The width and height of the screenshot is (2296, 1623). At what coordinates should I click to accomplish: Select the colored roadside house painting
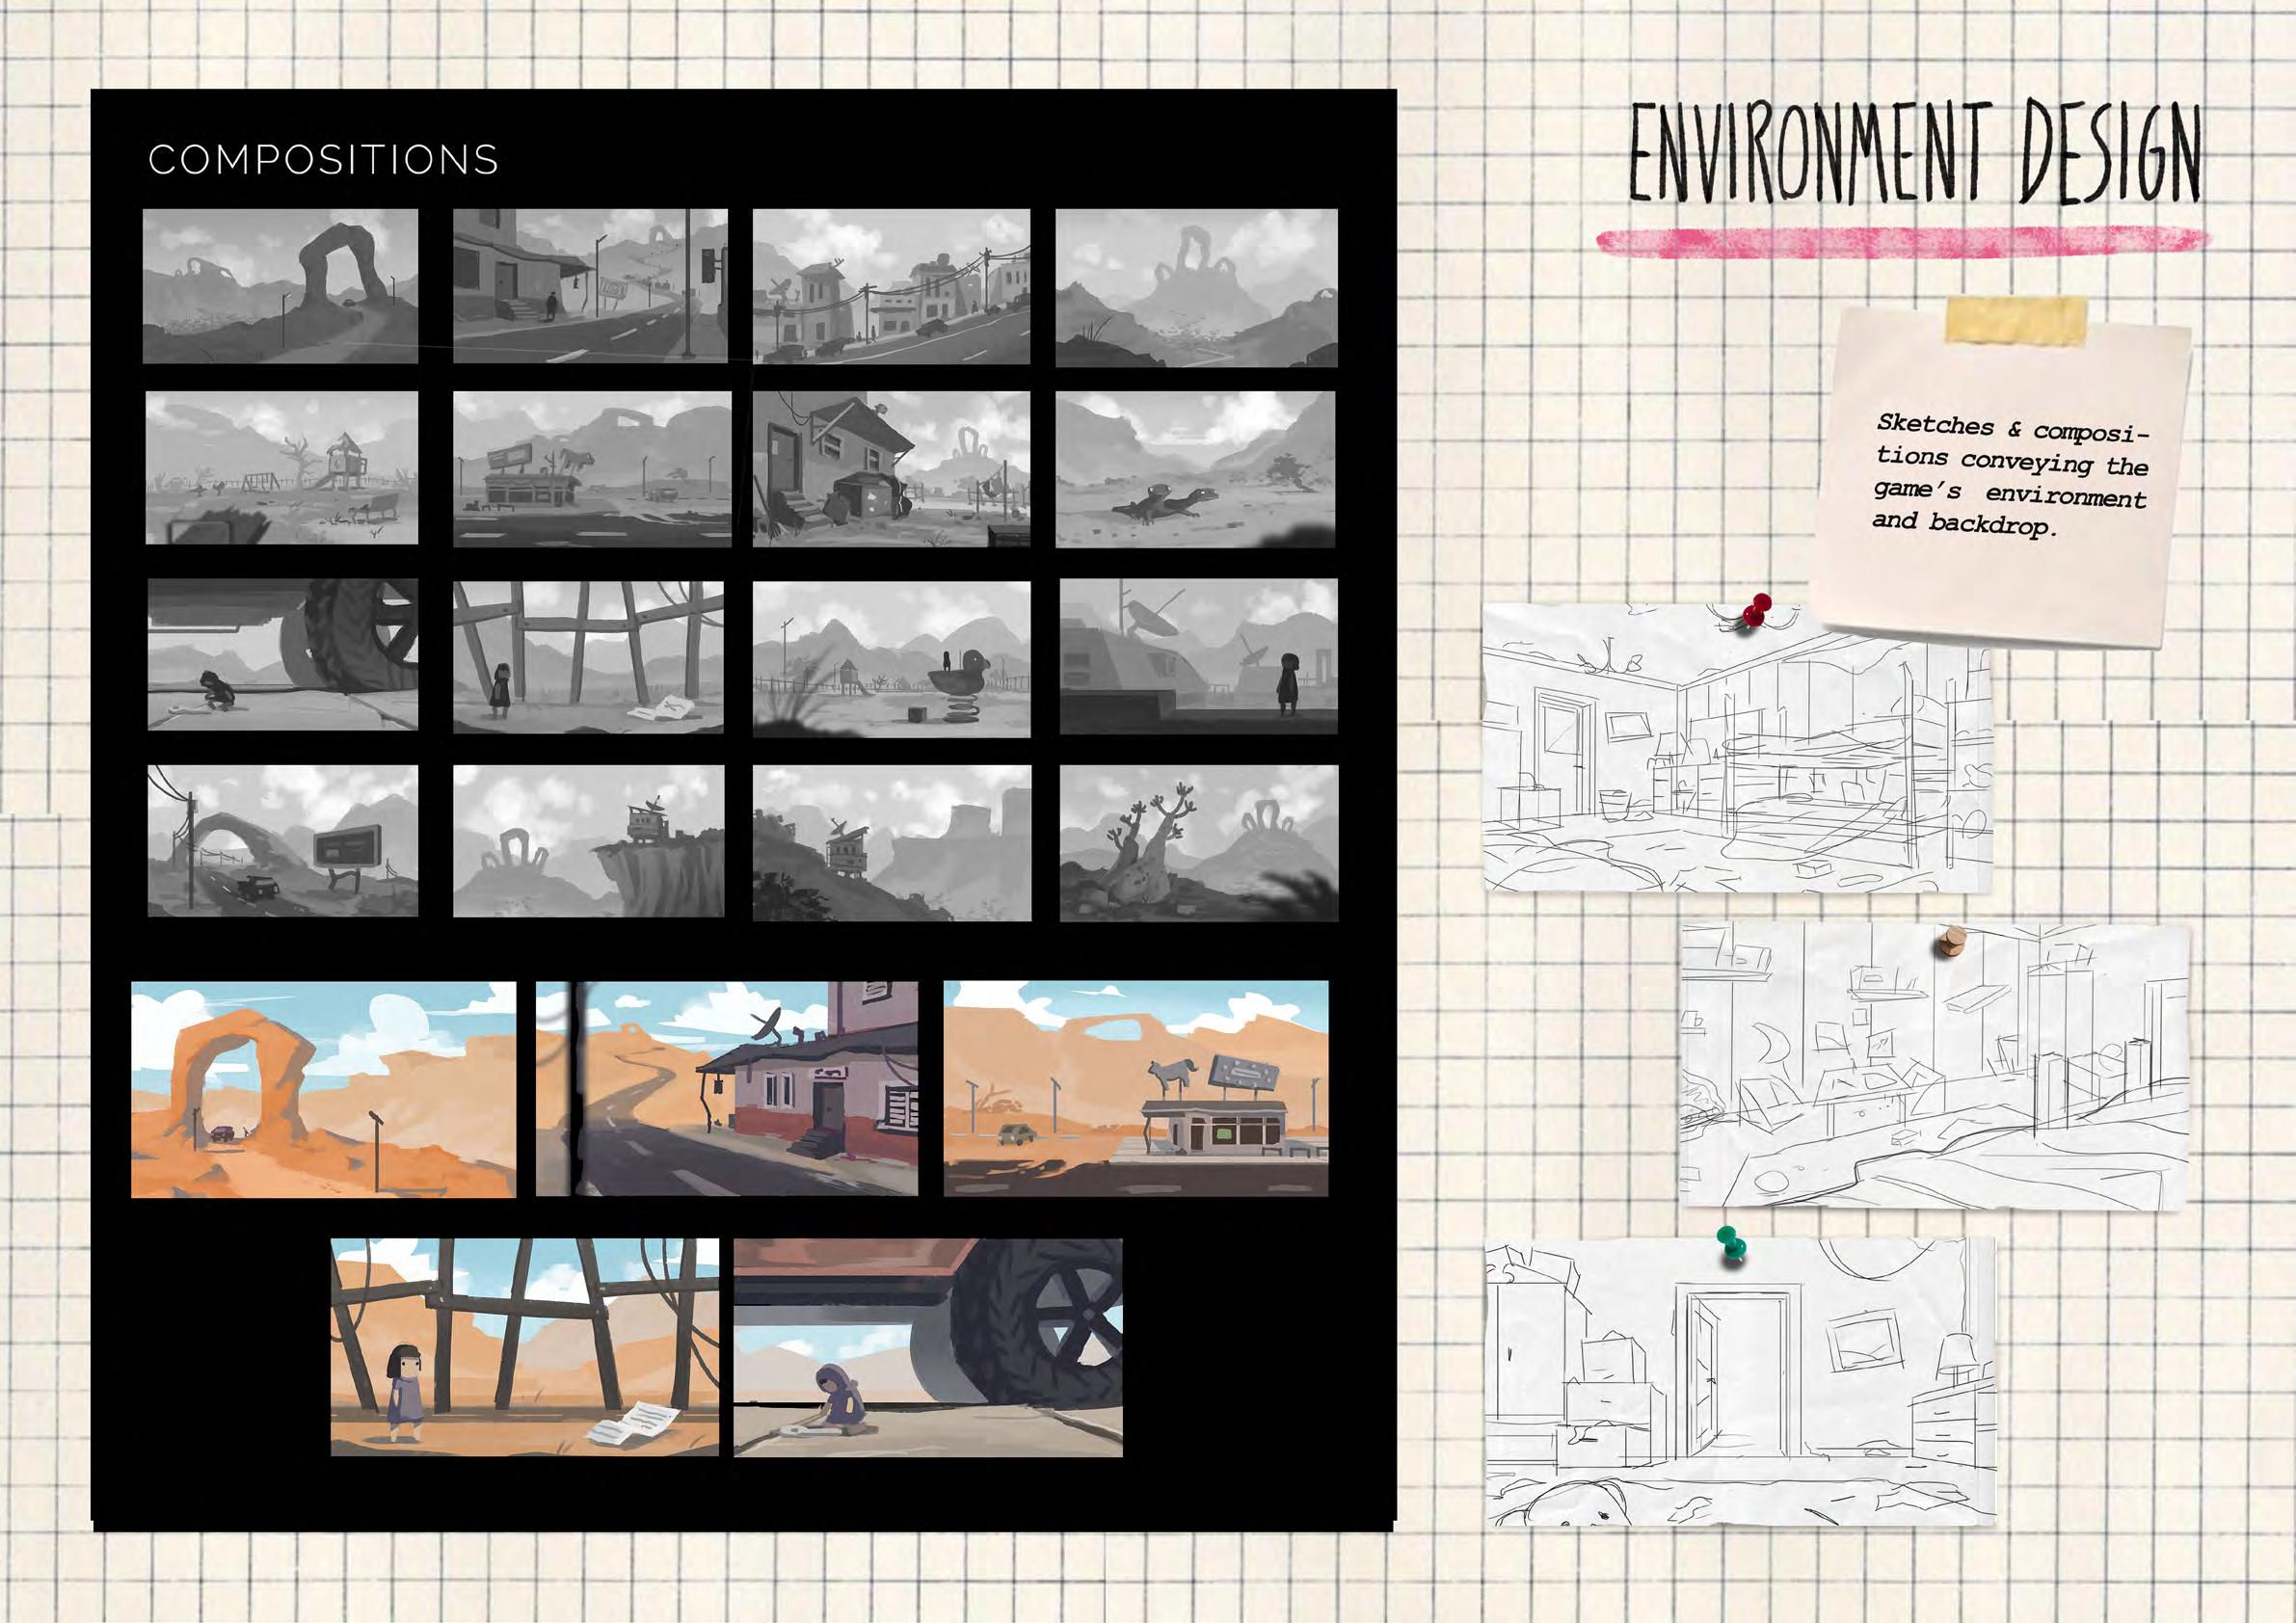[727, 1089]
